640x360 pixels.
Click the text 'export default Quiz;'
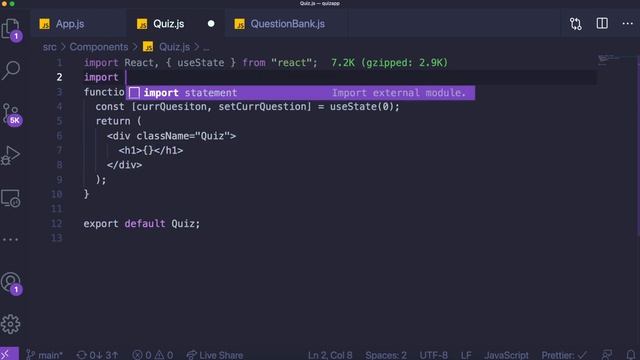click(x=142, y=224)
